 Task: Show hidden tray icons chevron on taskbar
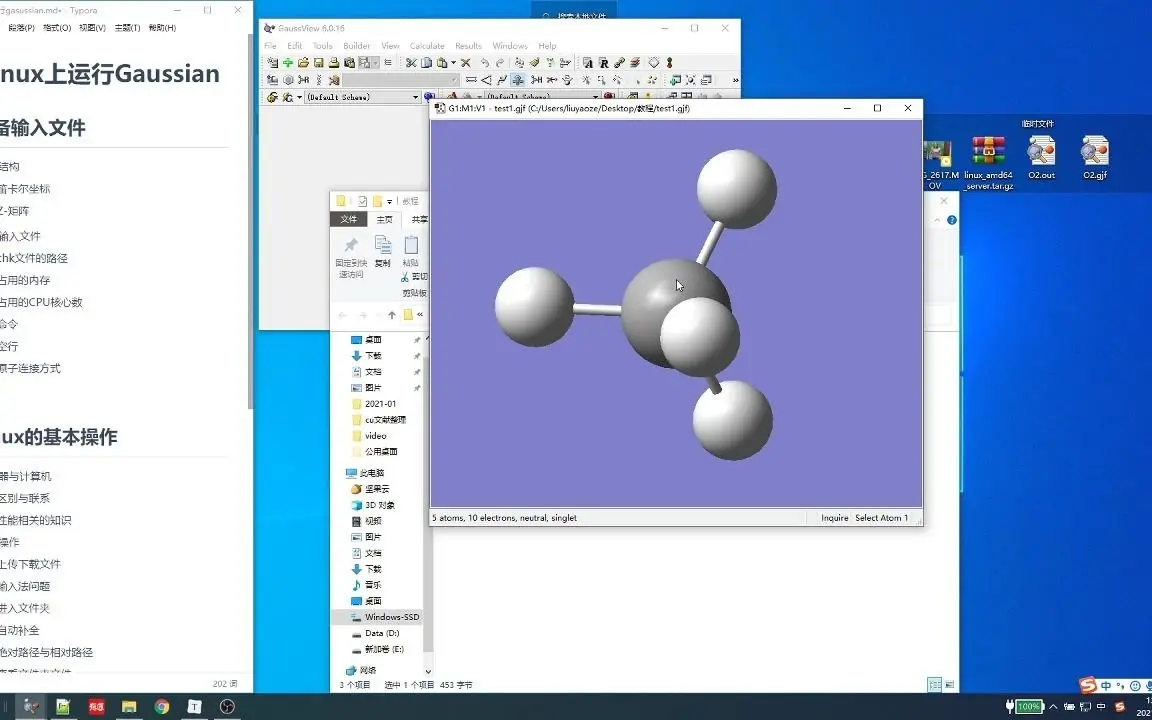[1054, 707]
